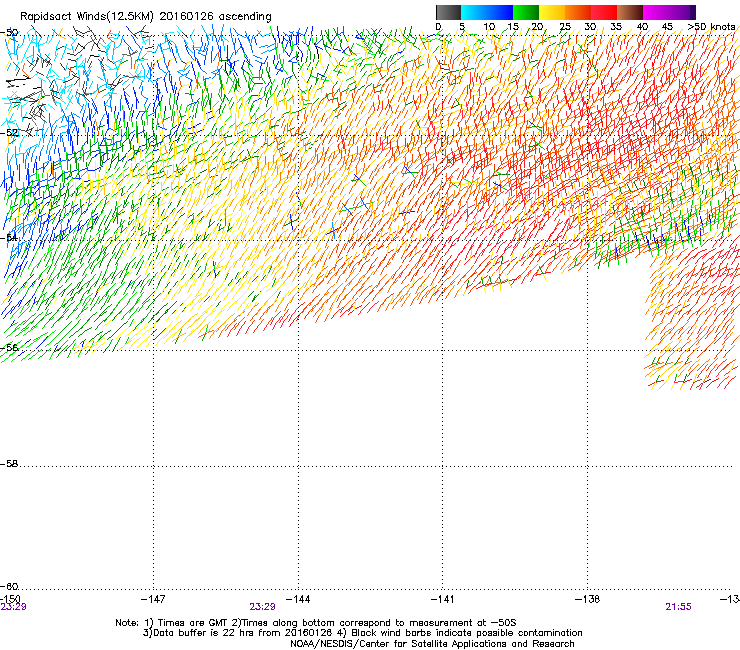Select the blue 10-15 knots legend segment
Screen dimensions: 740x650
pyautogui.click(x=500, y=12)
